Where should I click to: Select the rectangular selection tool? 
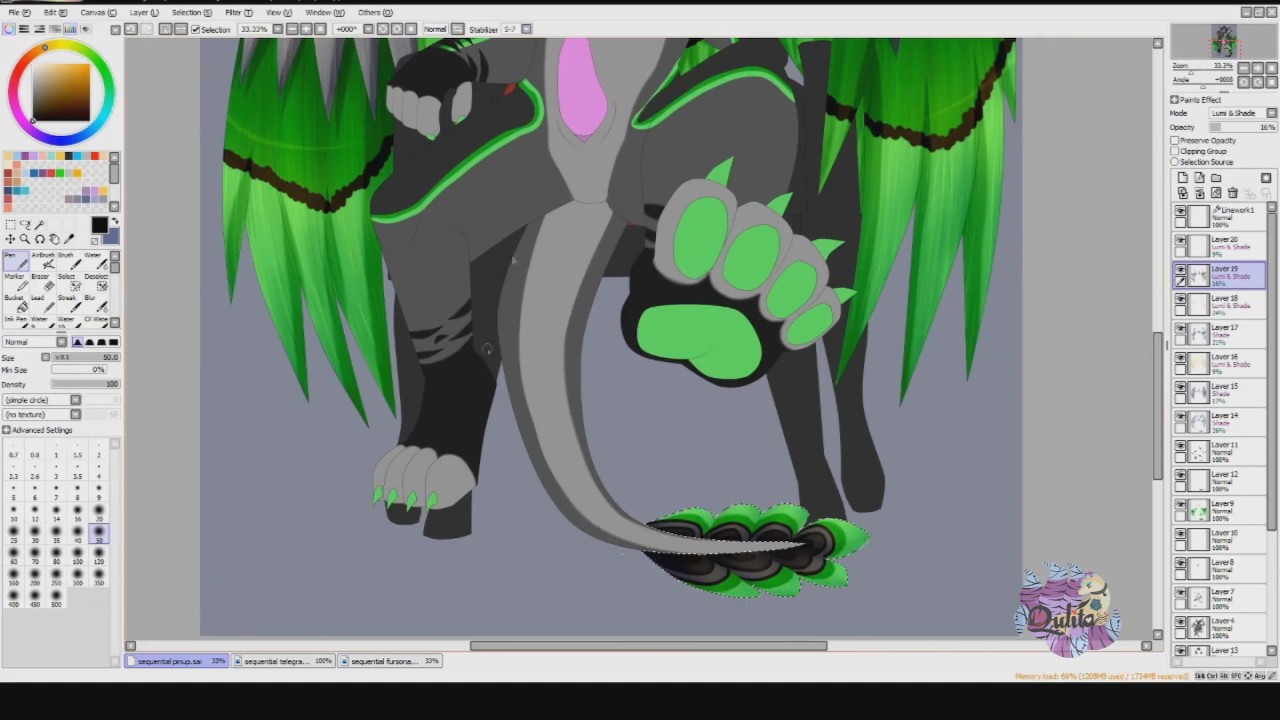[10, 226]
